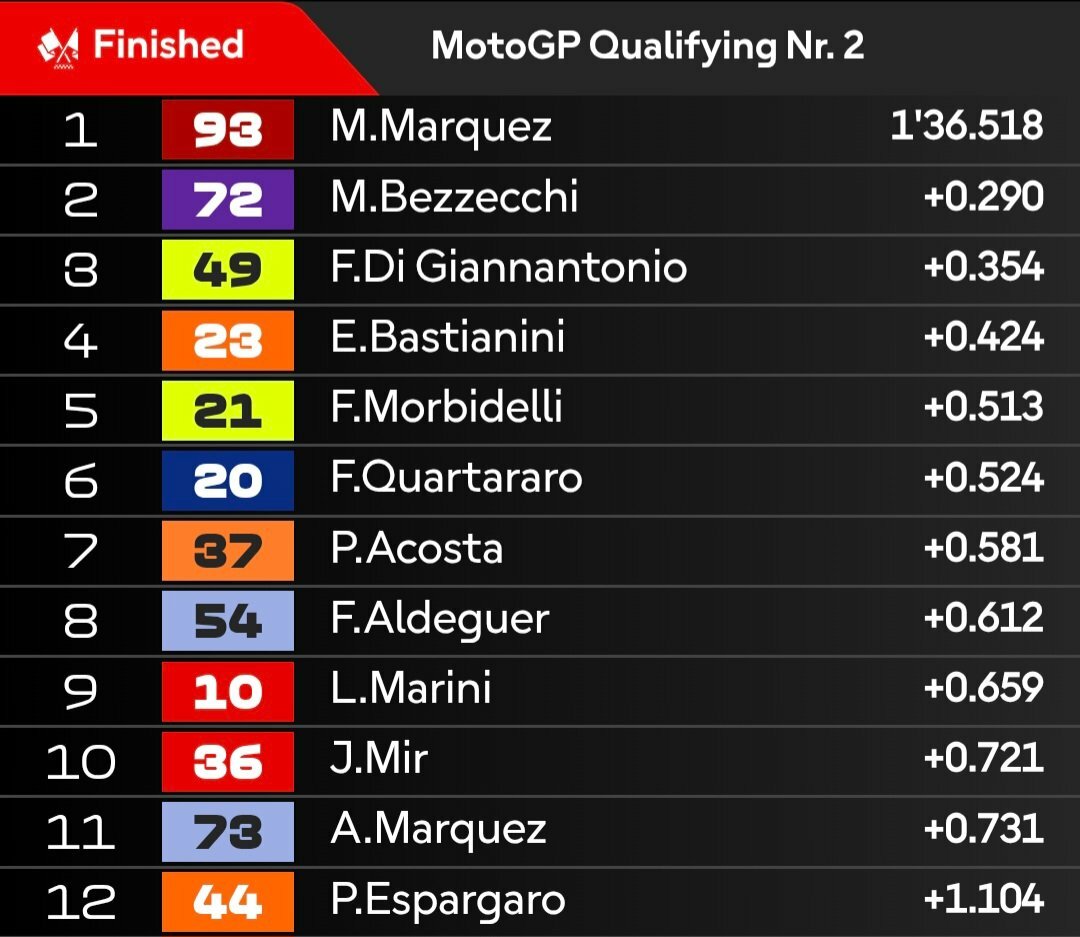Select A.Marquez in eleventh position
The height and width of the screenshot is (937, 1080).
click(x=438, y=830)
